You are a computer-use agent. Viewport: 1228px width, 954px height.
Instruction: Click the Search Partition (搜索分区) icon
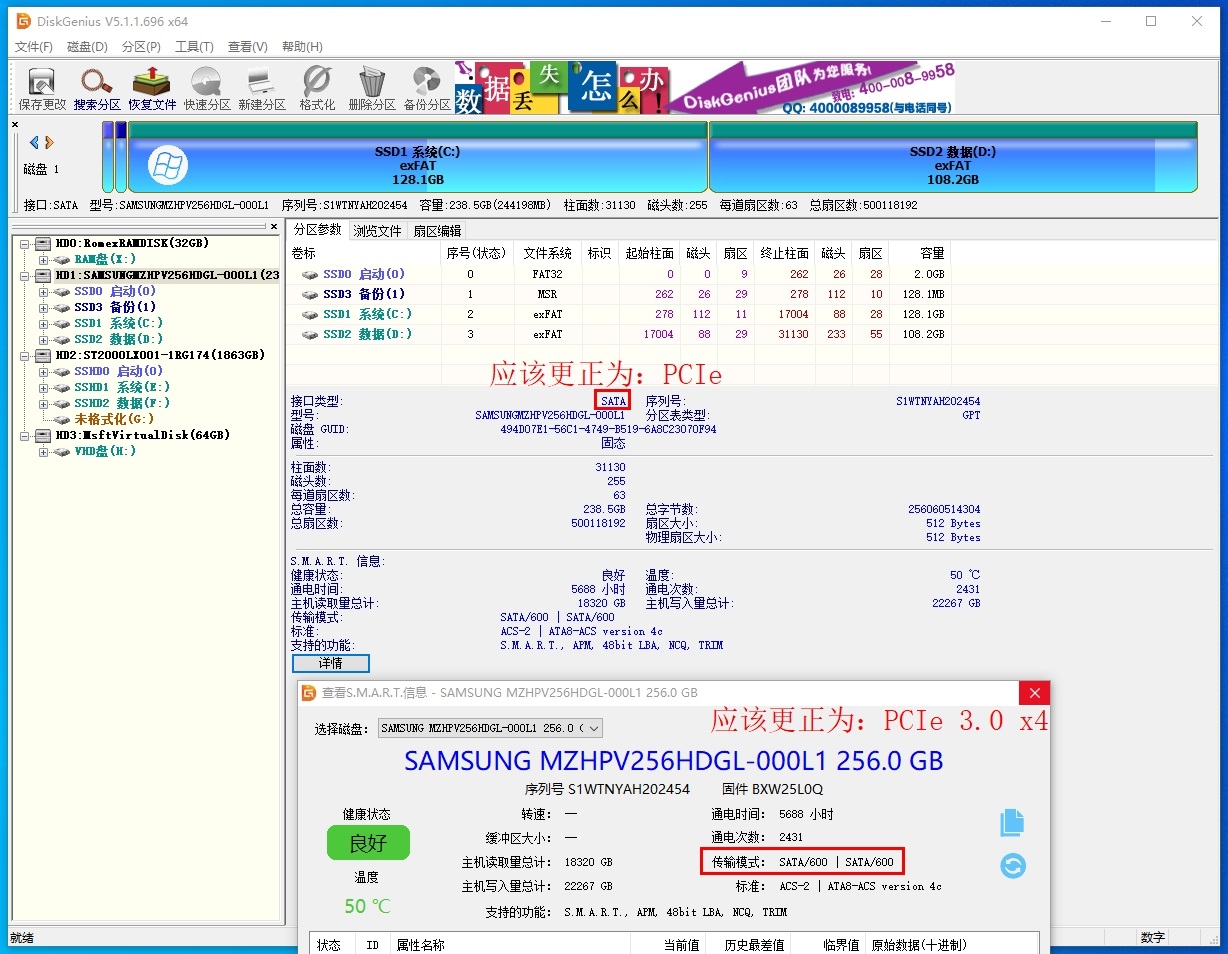[x=97, y=88]
